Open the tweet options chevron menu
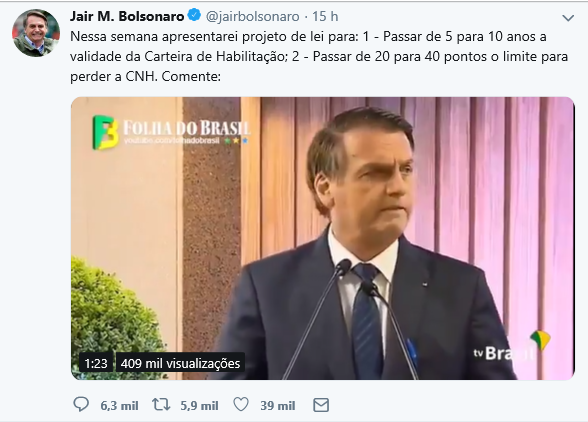The image size is (588, 422). coord(568,18)
